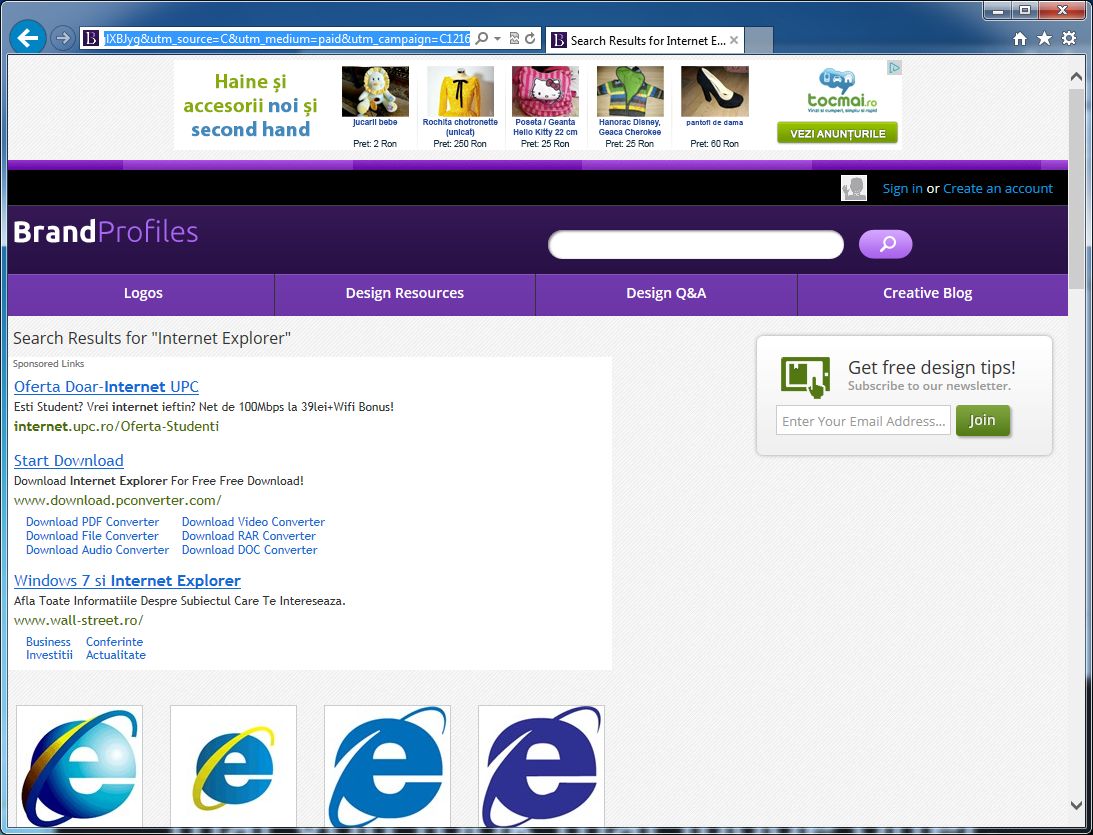1093x835 pixels.
Task: Click the internet.upc.ro/Oferta-Studenti URL text
Action: coord(116,427)
